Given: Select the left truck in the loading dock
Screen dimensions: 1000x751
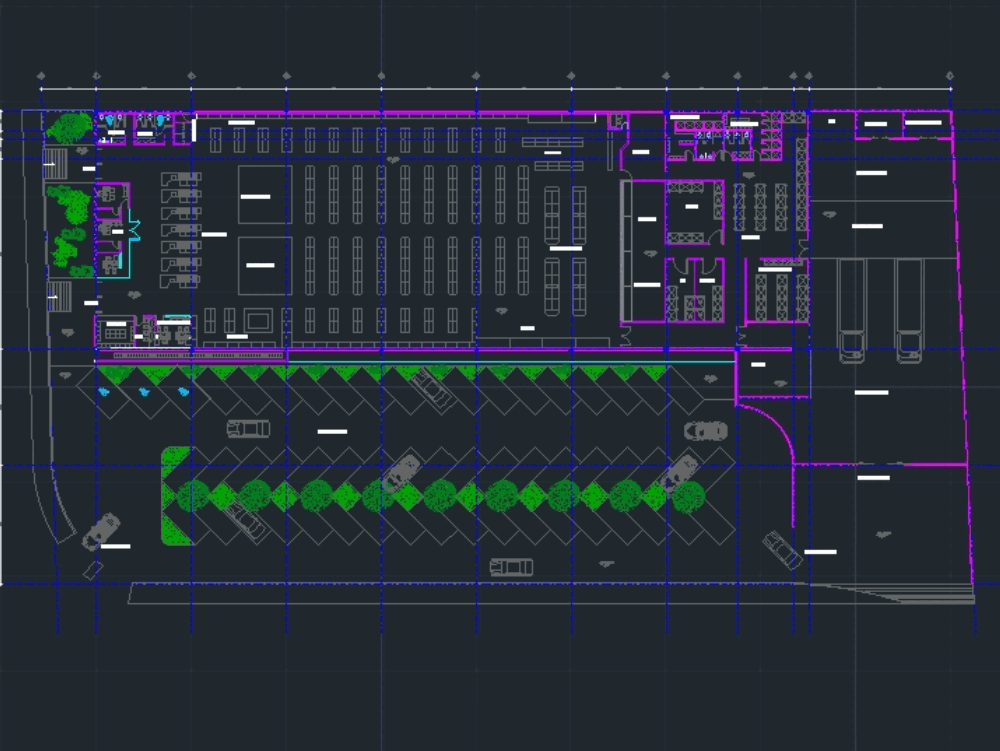Looking at the screenshot, I should [851, 309].
